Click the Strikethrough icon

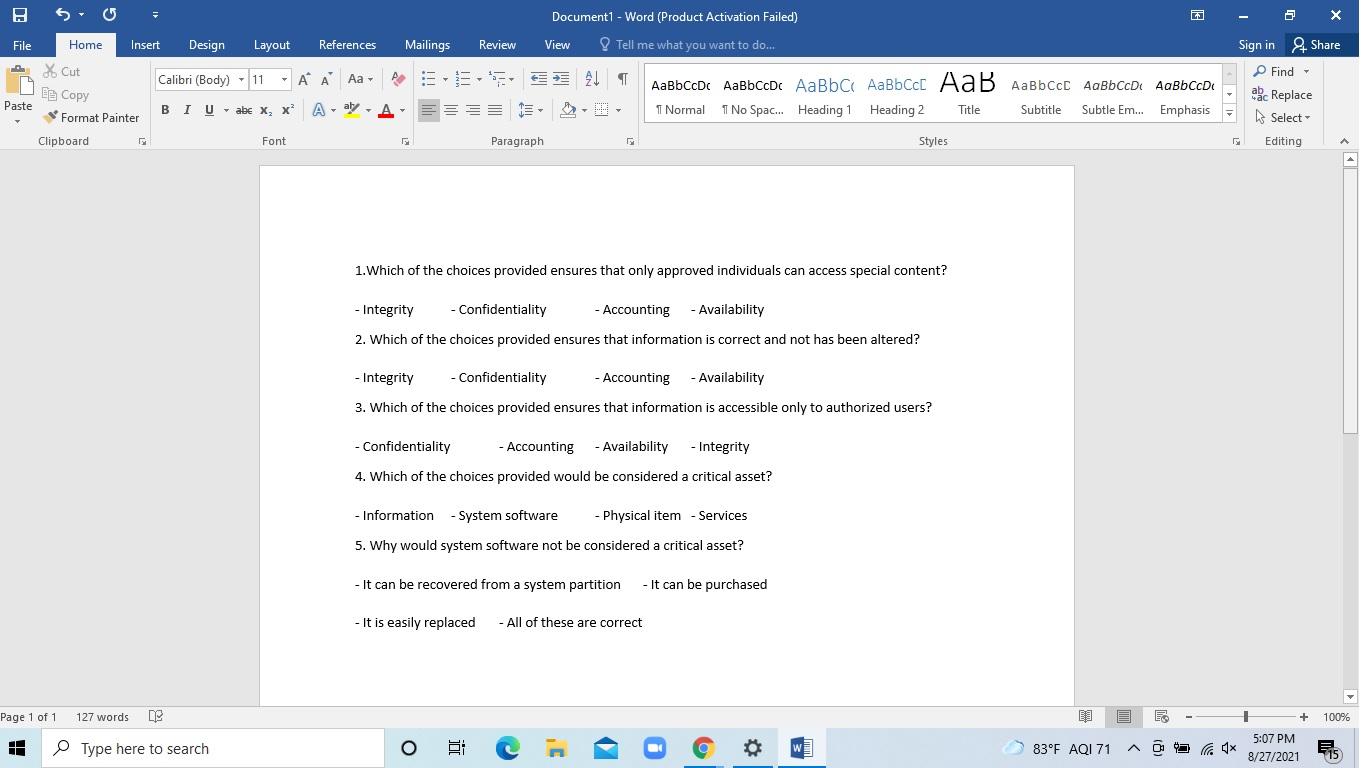[243, 110]
